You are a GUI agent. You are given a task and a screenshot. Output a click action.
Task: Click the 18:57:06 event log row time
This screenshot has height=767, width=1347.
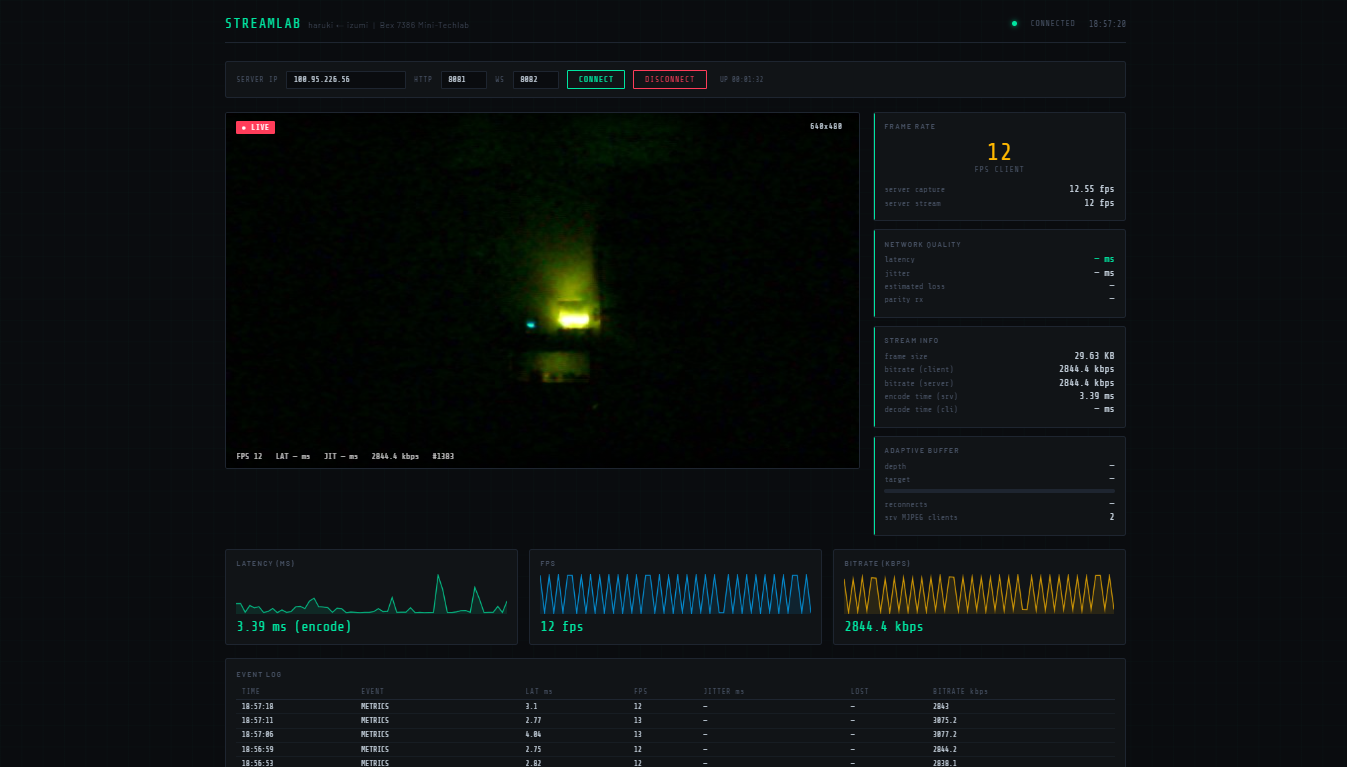coord(257,734)
